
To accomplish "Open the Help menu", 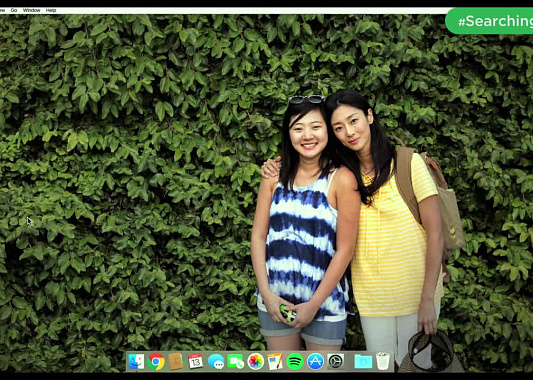I will pyautogui.click(x=51, y=10).
